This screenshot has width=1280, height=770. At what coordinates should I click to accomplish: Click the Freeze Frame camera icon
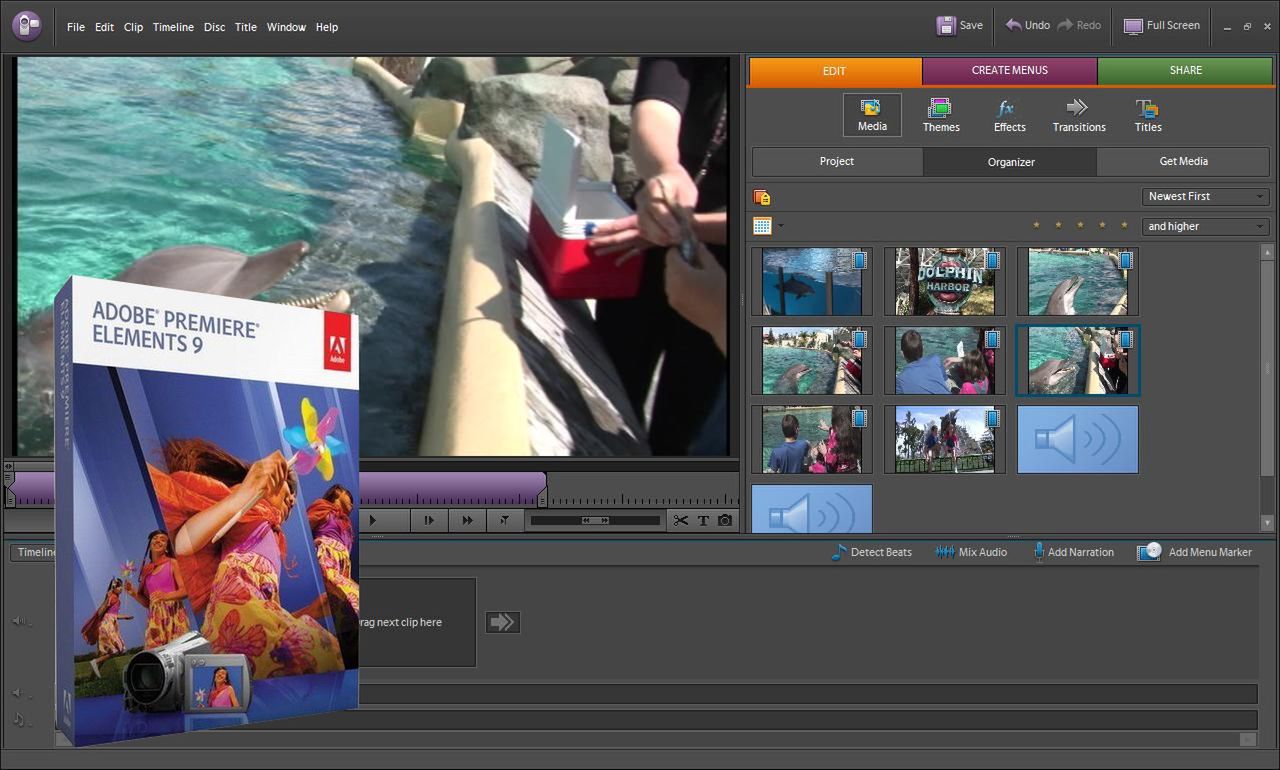[x=725, y=520]
